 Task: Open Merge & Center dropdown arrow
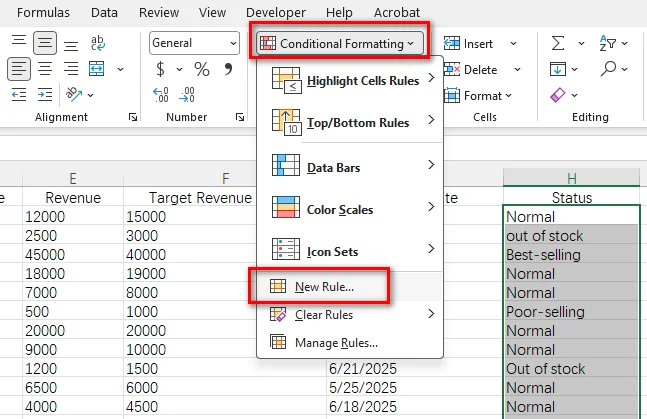tap(120, 69)
